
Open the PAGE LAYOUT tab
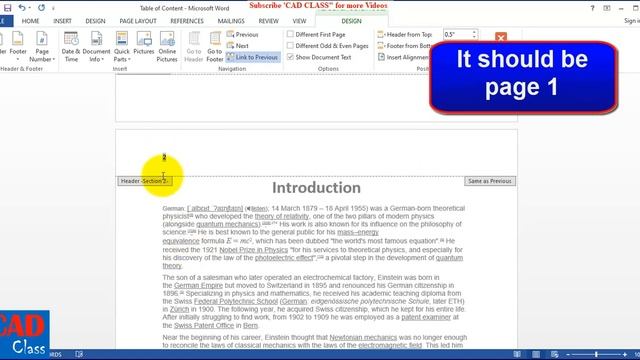(138, 21)
